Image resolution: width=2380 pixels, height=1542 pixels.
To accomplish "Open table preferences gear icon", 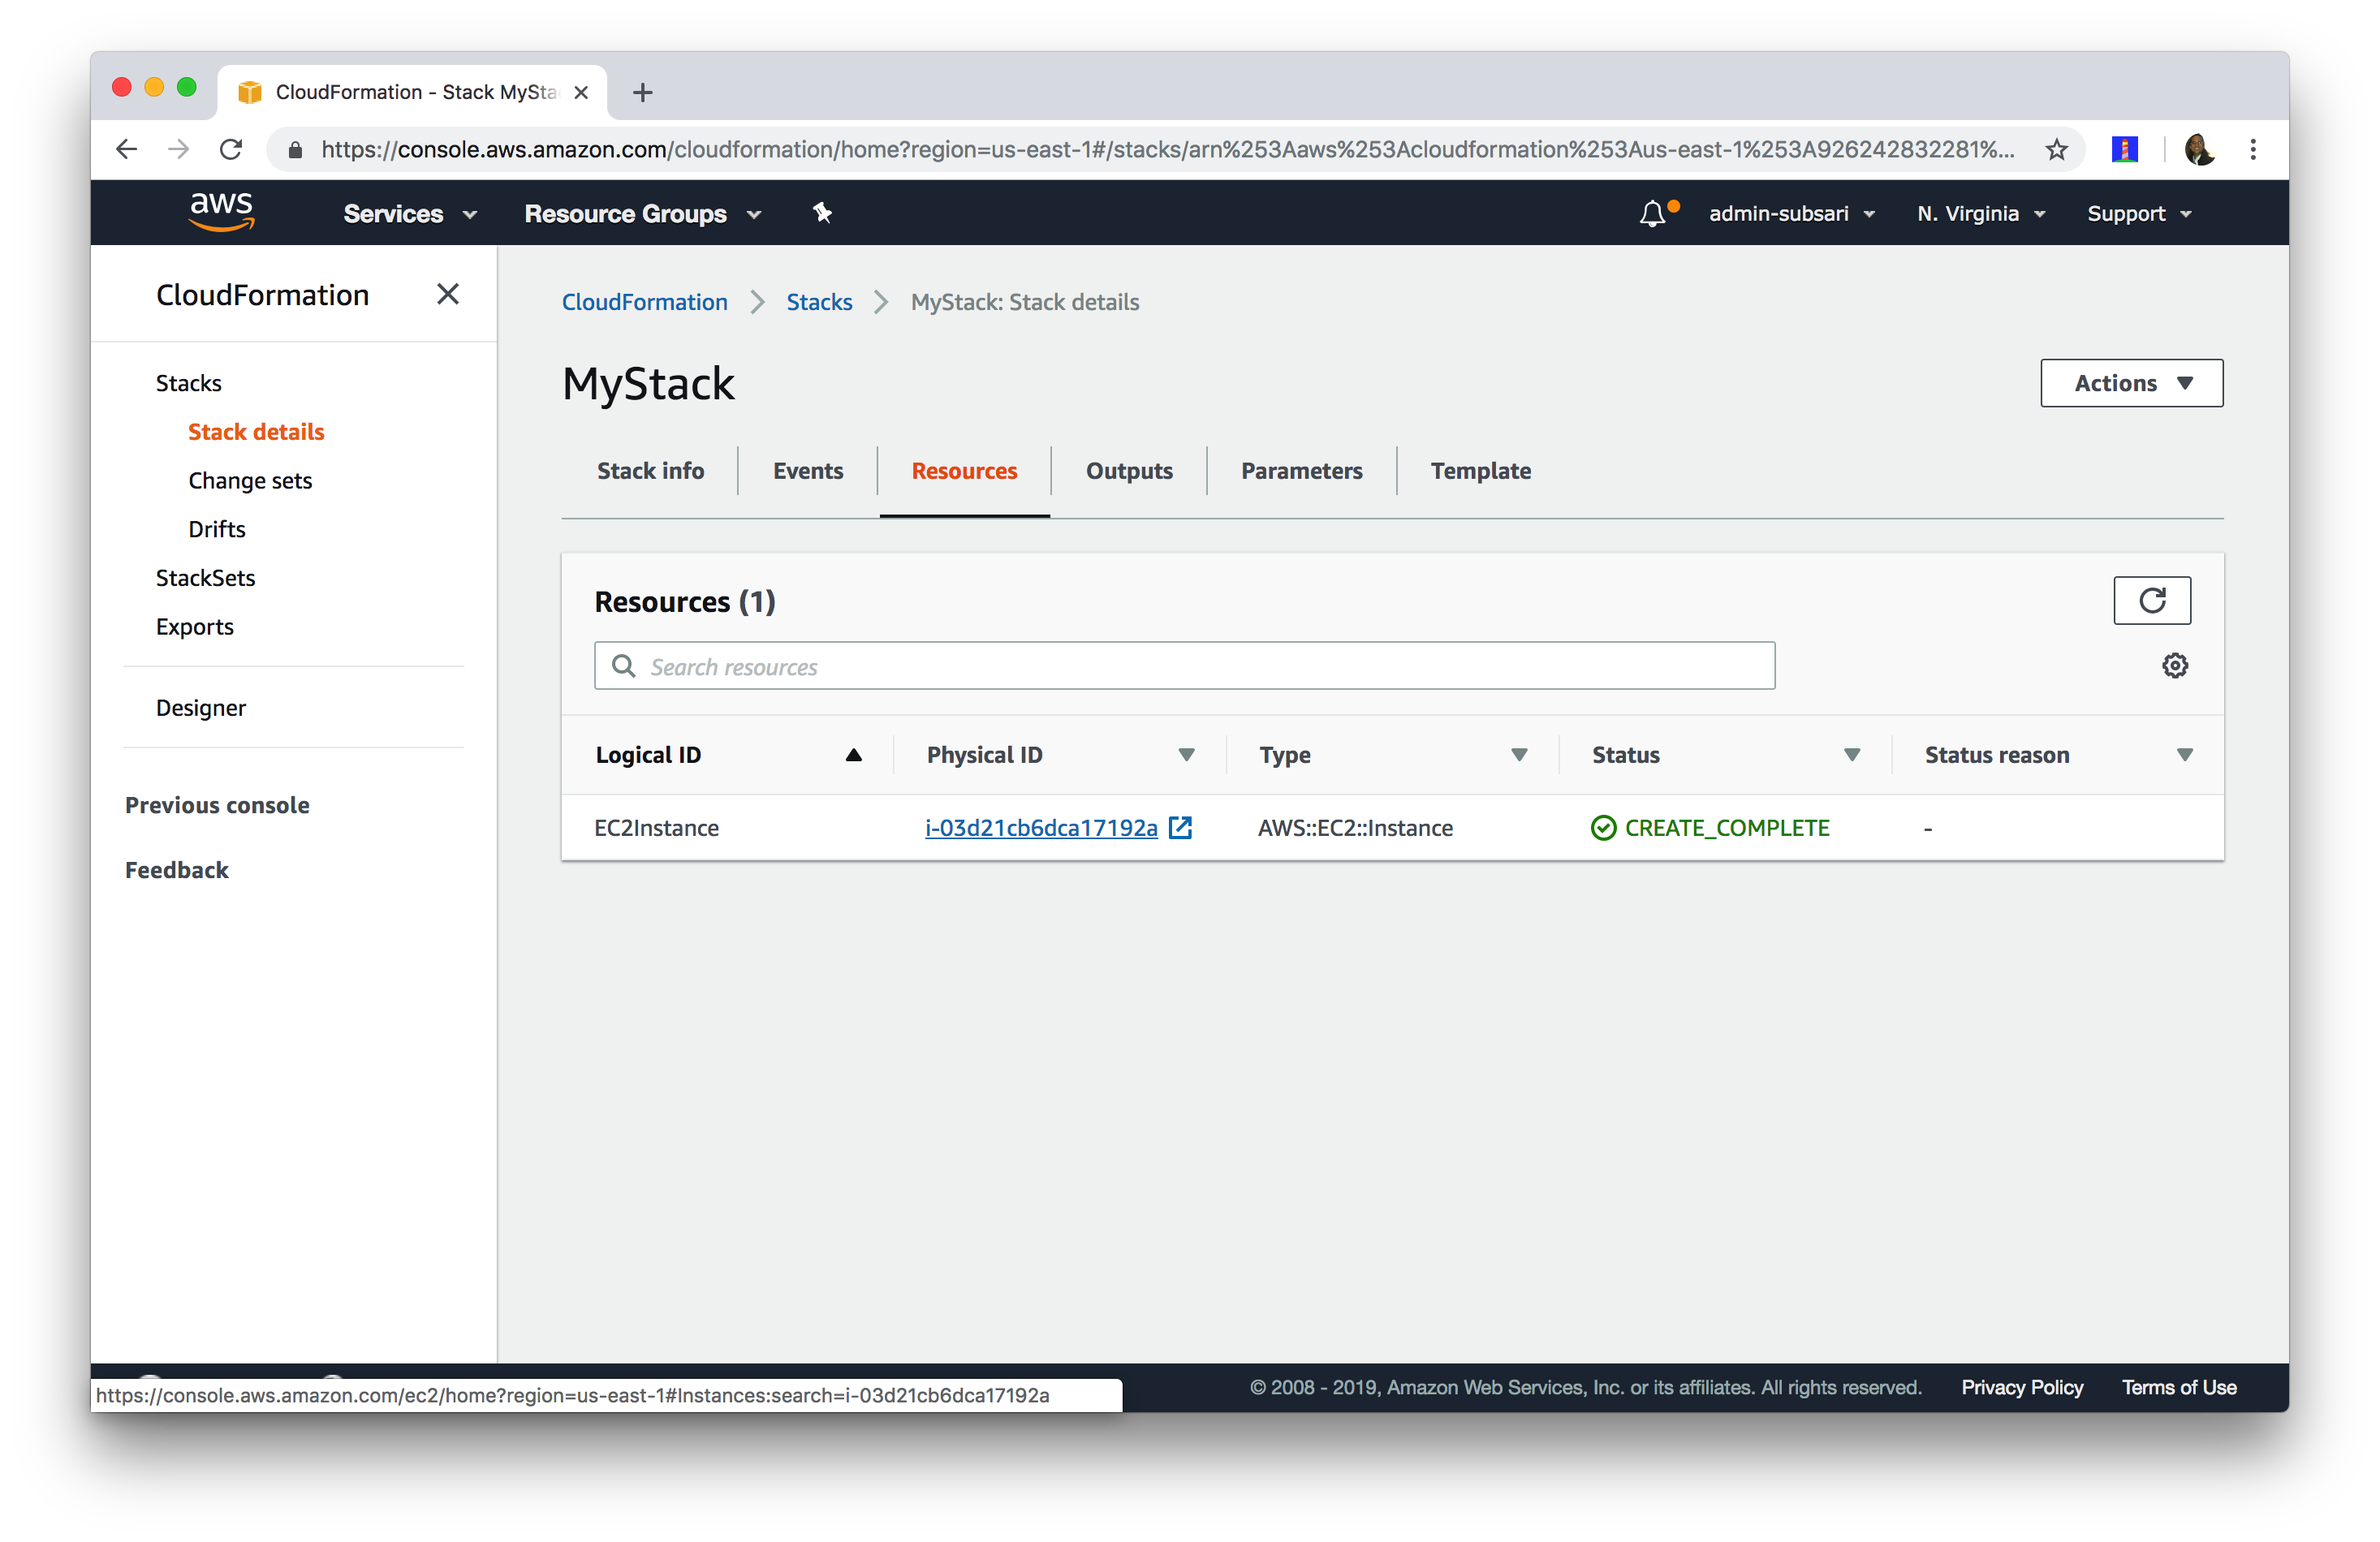I will point(2174,666).
